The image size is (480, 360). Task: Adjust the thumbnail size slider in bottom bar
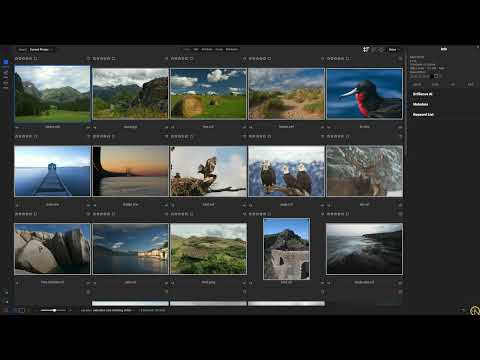coord(54,310)
